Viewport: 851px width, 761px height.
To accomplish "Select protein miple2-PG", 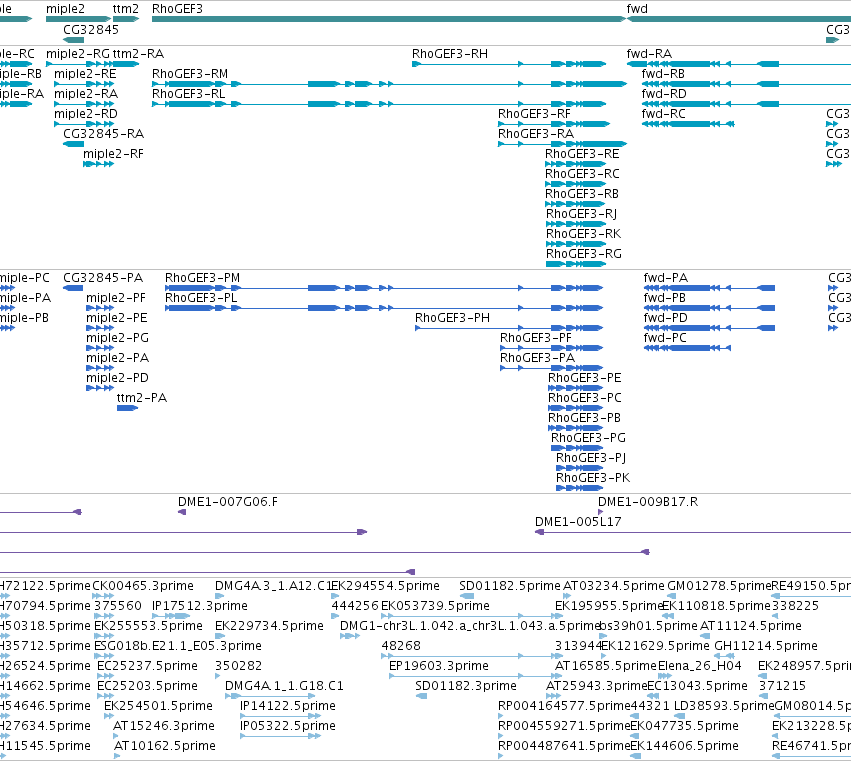I will tap(117, 339).
